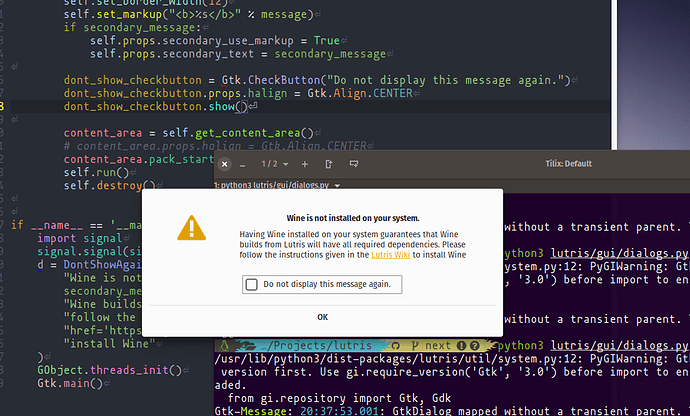Click 'self.destroy()' in the code editor

[x=109, y=186]
